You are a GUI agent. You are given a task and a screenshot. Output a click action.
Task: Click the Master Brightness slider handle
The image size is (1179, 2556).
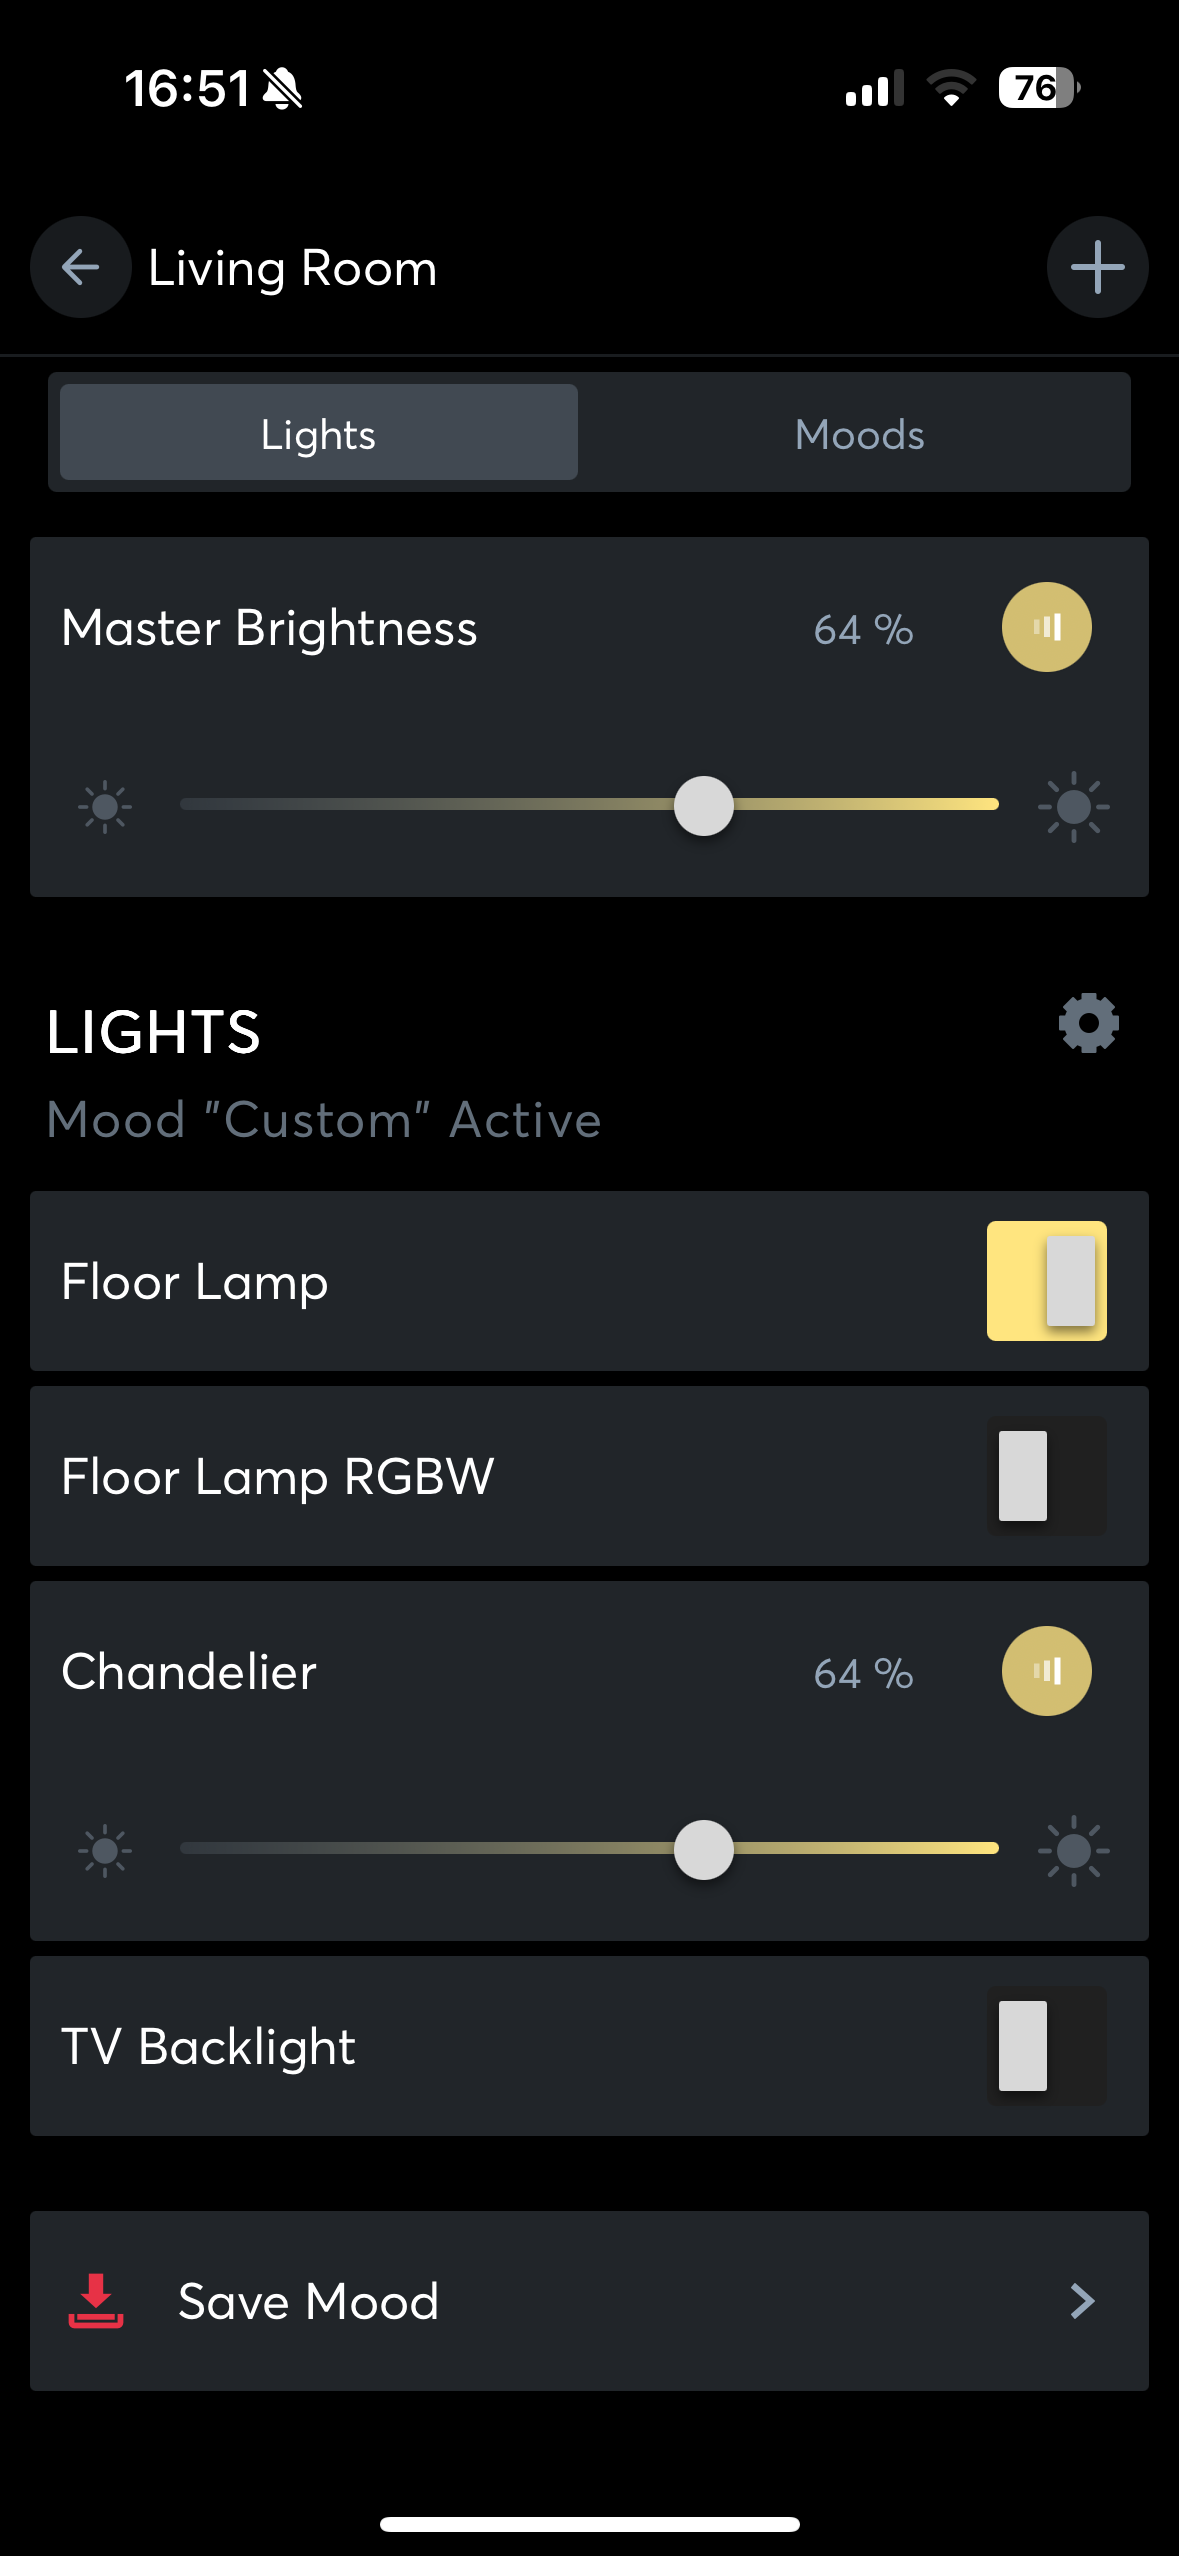pyautogui.click(x=704, y=806)
